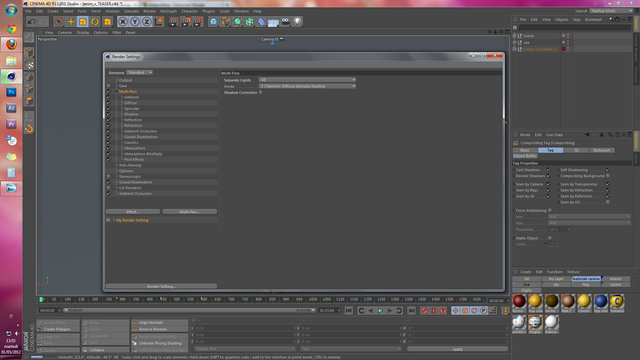
Task: Select the red material sphere
Action: 519,301
